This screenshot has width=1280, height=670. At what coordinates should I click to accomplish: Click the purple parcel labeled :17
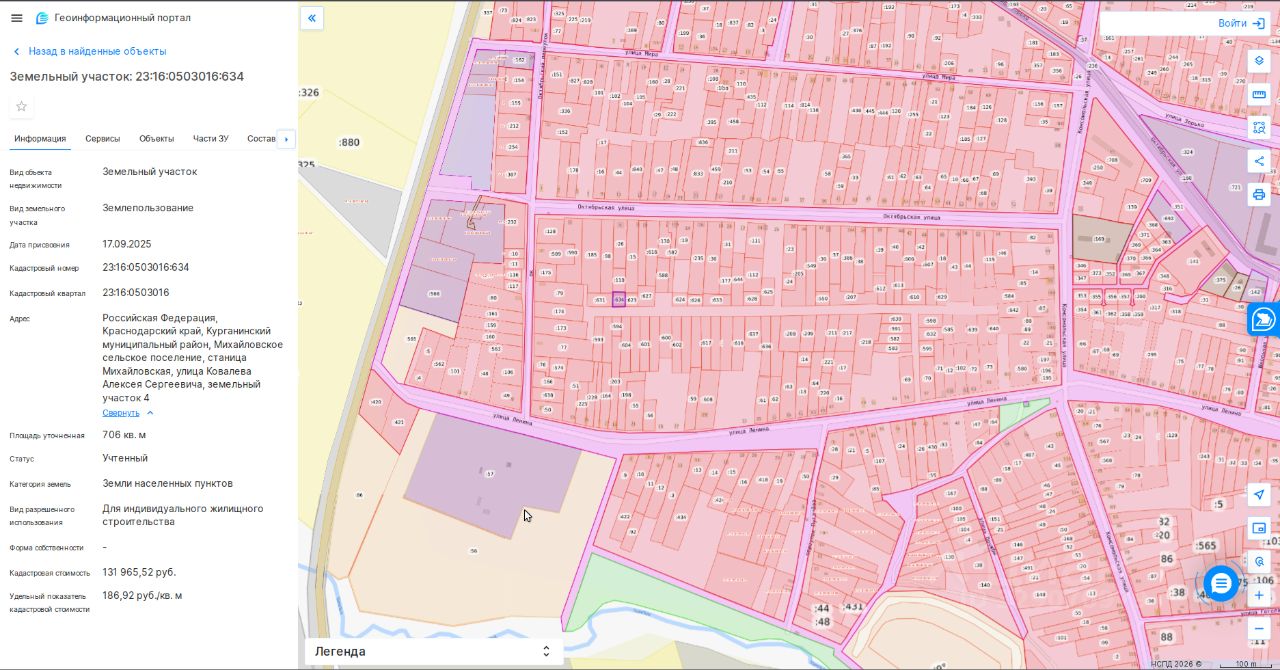click(x=490, y=474)
